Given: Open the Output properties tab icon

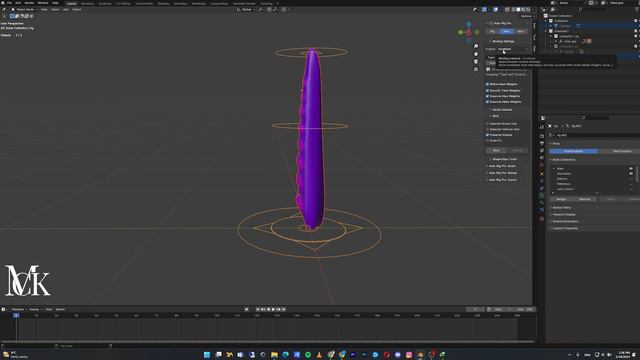Looking at the screenshot, I should (542, 143).
